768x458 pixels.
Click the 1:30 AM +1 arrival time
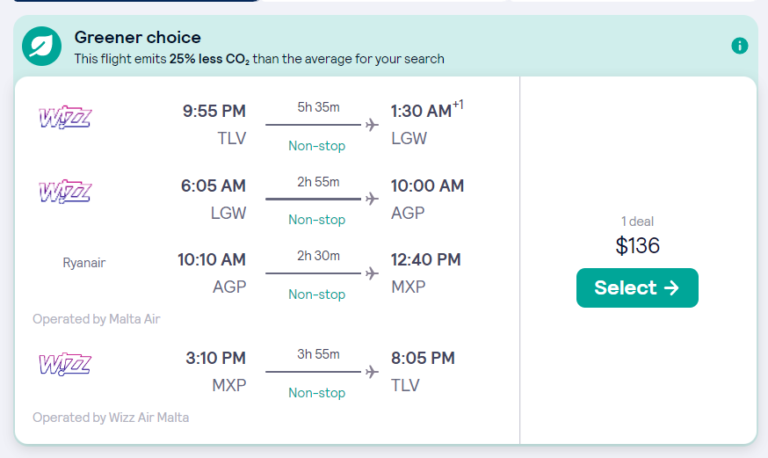tap(427, 110)
